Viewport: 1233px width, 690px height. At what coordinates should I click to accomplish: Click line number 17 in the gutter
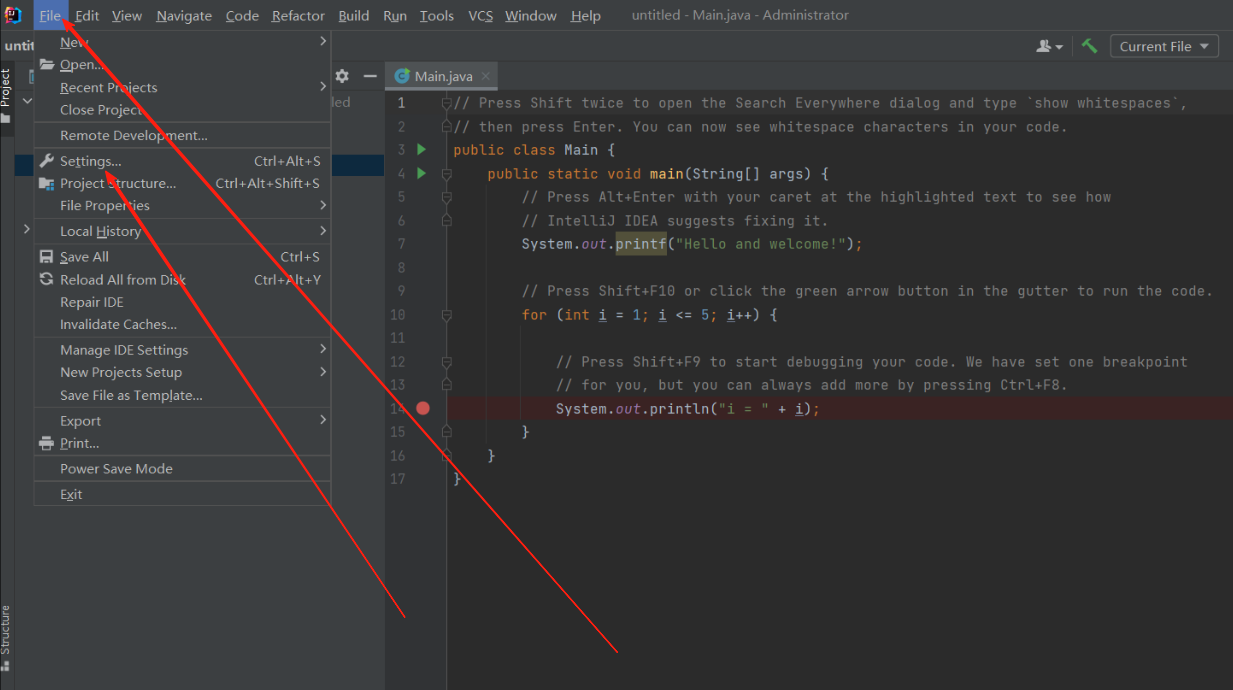click(x=398, y=479)
